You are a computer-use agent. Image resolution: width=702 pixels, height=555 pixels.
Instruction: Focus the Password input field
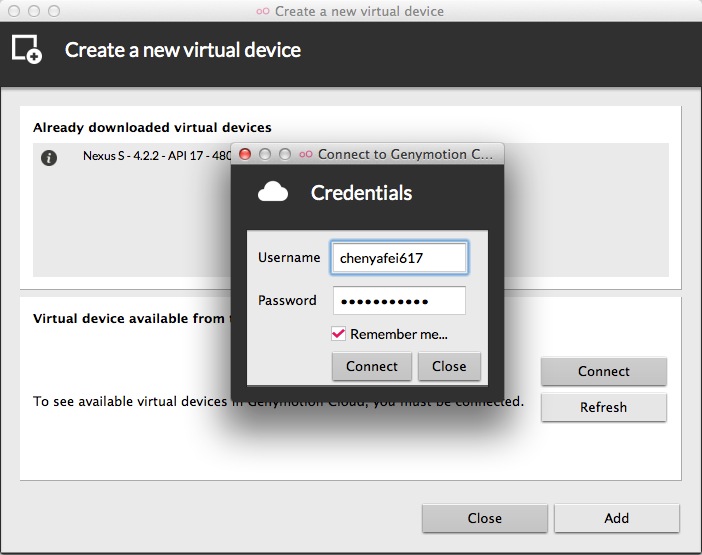point(399,300)
